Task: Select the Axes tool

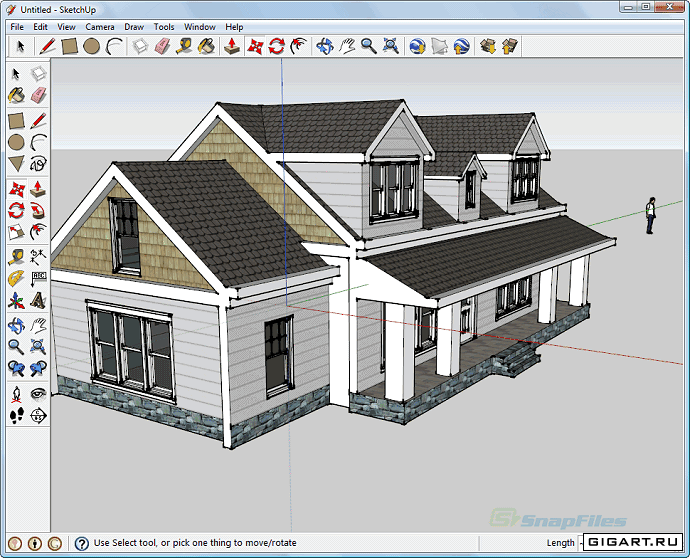Action: (16, 301)
